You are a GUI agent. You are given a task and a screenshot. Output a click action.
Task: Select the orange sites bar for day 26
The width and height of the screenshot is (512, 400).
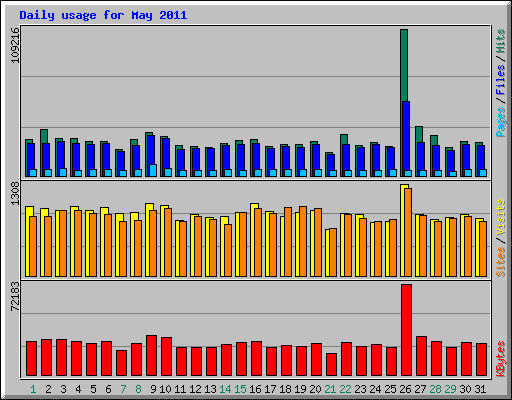tap(408, 232)
